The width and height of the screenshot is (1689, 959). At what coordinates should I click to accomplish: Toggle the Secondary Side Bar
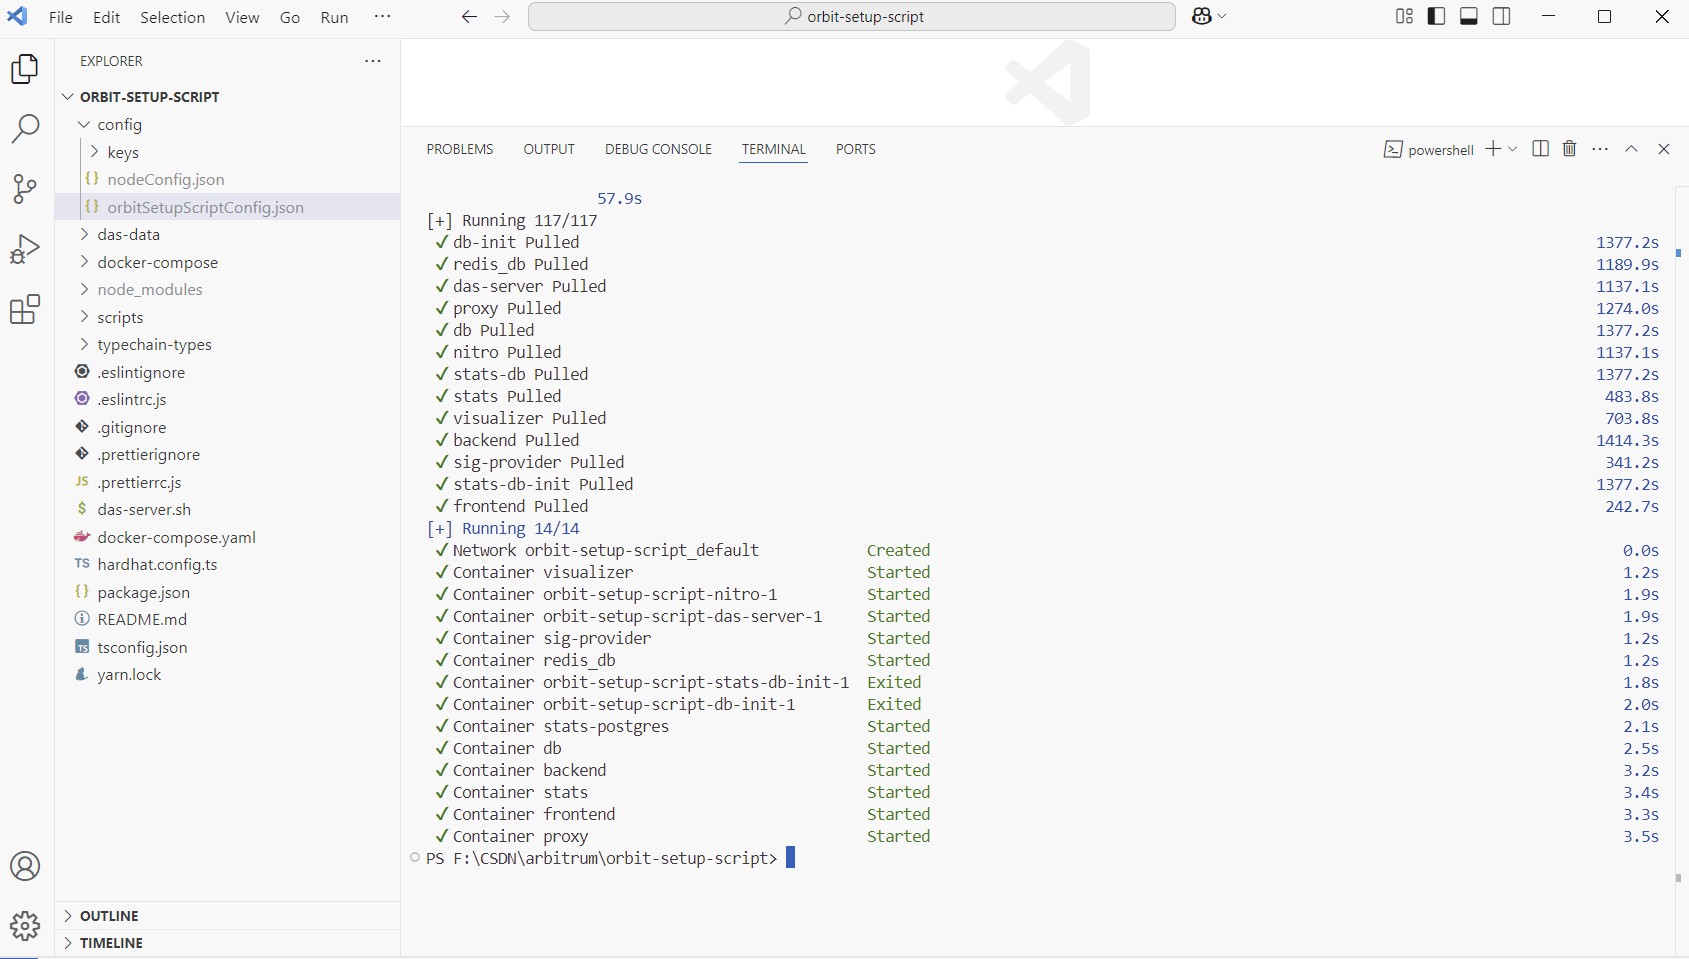[1501, 16]
